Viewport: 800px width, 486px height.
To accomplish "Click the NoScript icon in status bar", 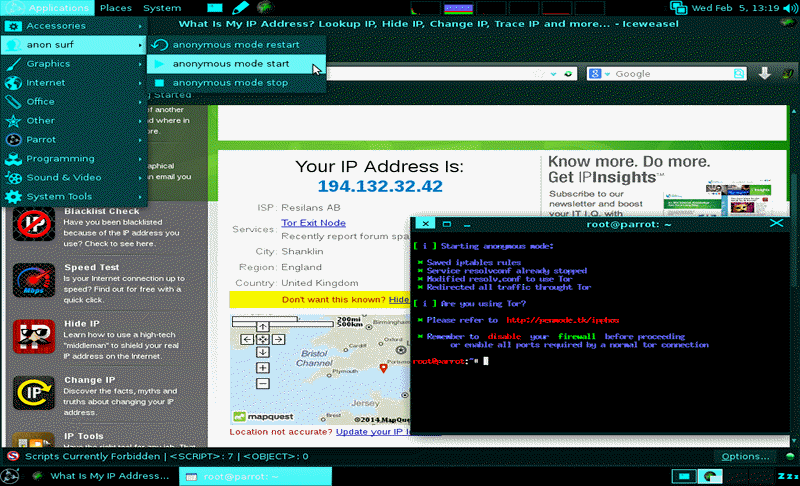I will click(x=13, y=456).
